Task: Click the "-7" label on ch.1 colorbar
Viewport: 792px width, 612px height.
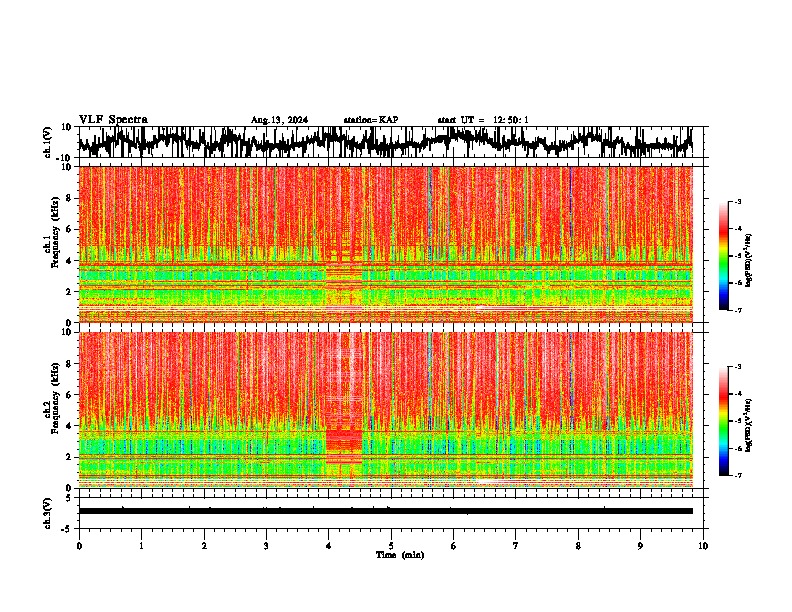Action: [738, 310]
